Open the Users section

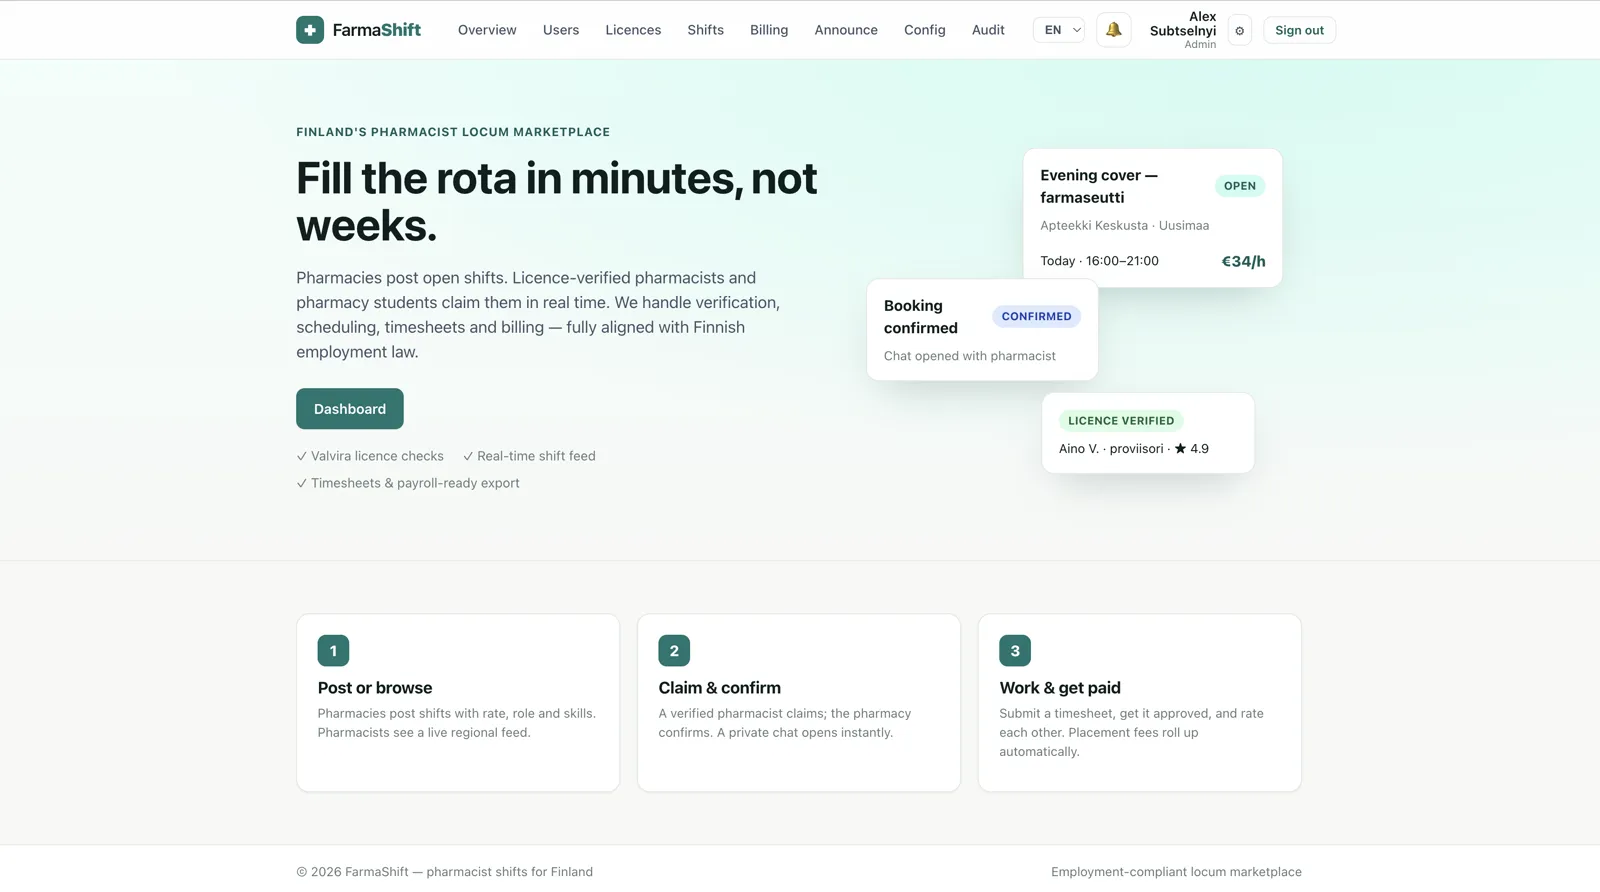pyautogui.click(x=561, y=30)
